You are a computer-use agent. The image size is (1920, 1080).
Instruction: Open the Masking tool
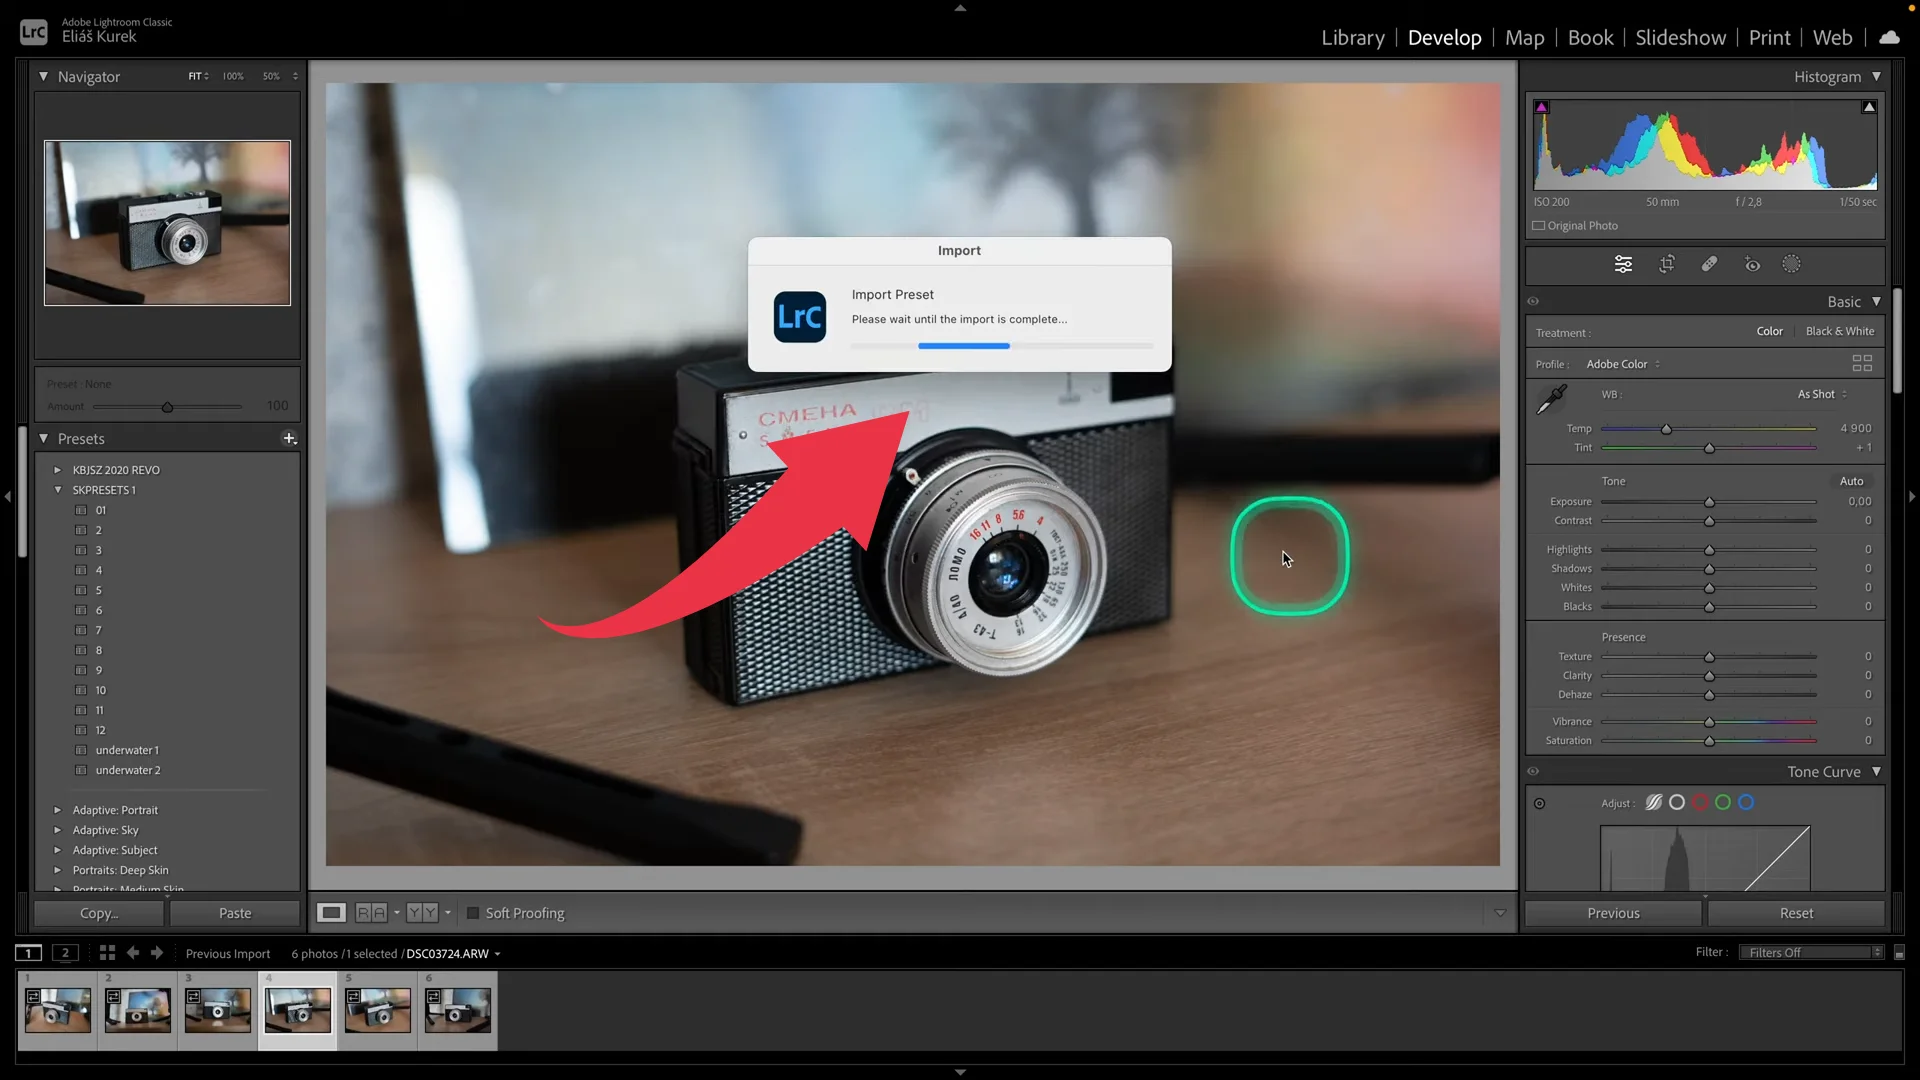1791,264
